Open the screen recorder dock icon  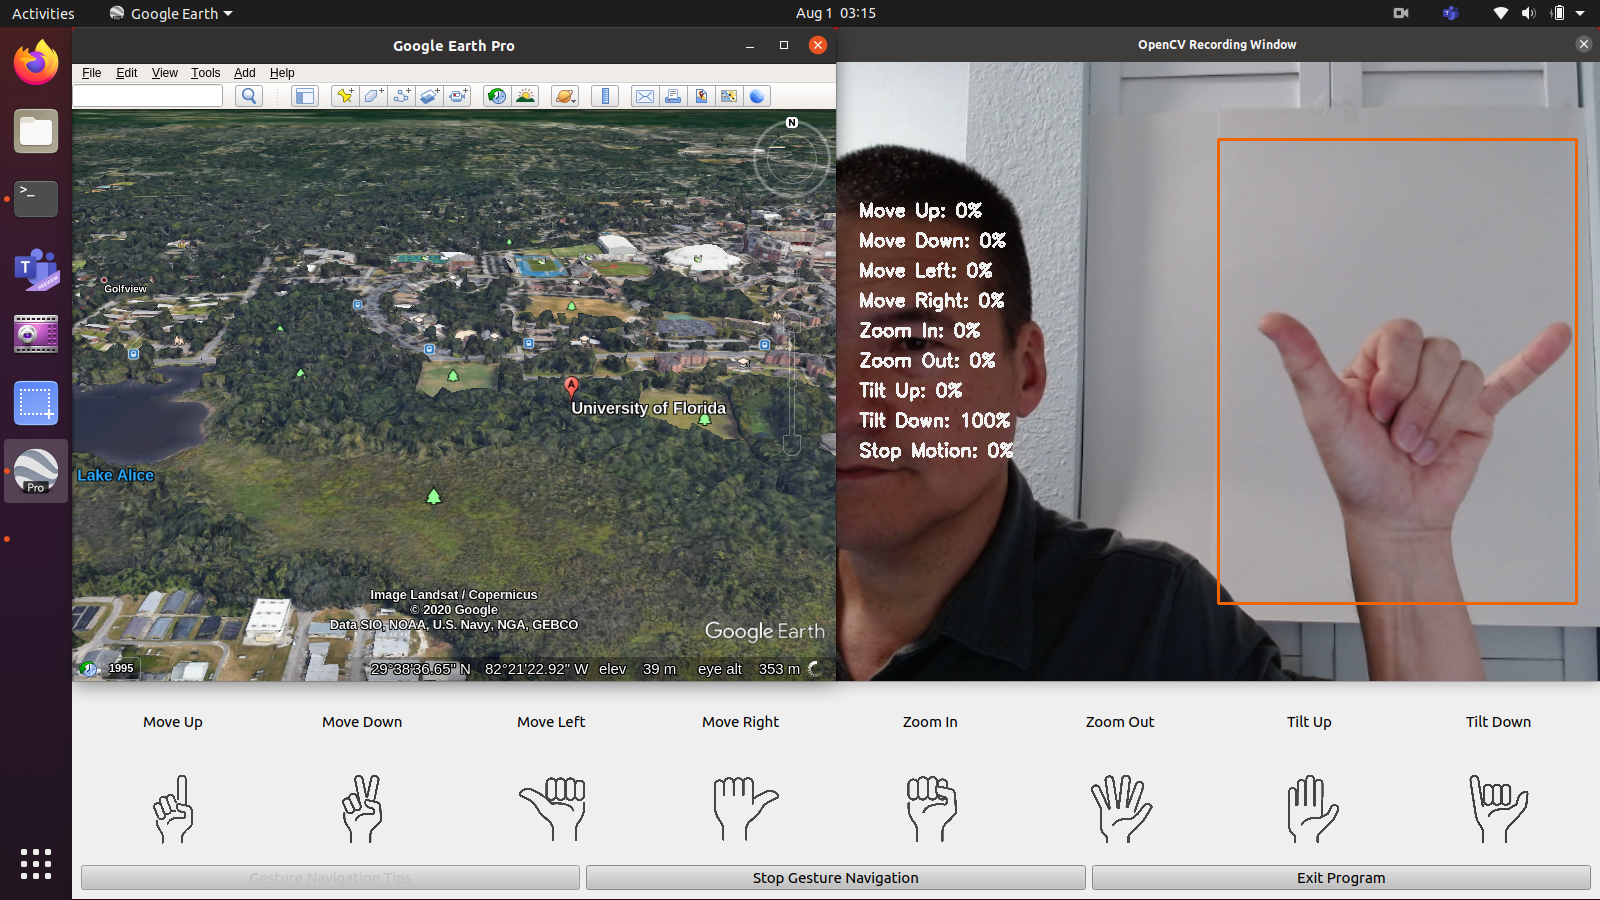pos(36,335)
